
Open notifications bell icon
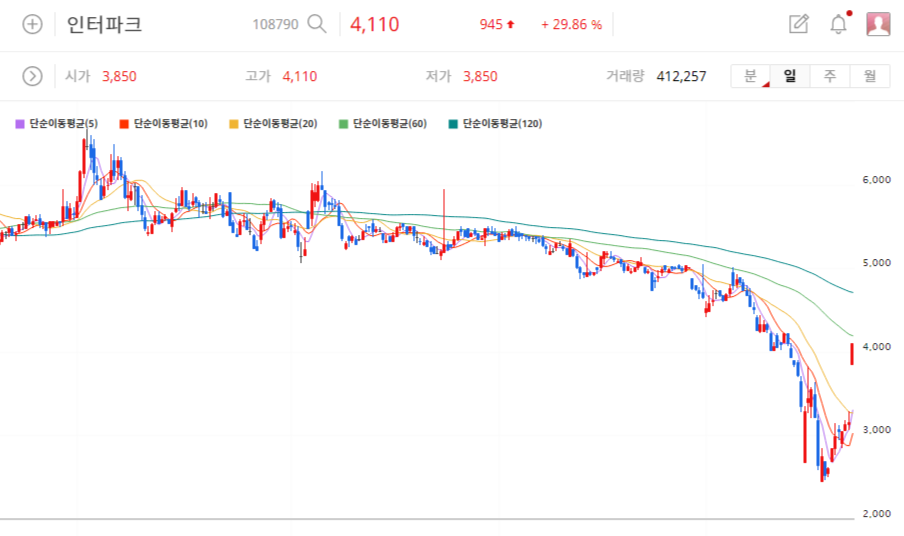click(838, 24)
